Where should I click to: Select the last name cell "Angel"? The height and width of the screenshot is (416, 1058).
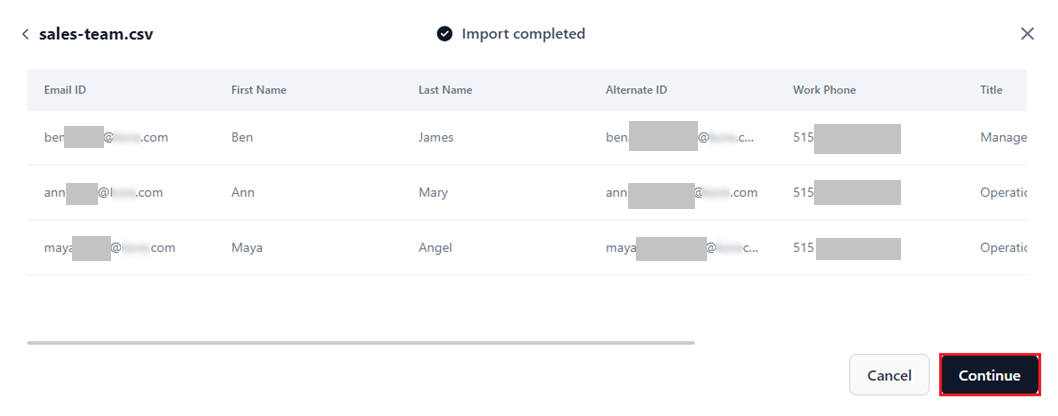436,248
